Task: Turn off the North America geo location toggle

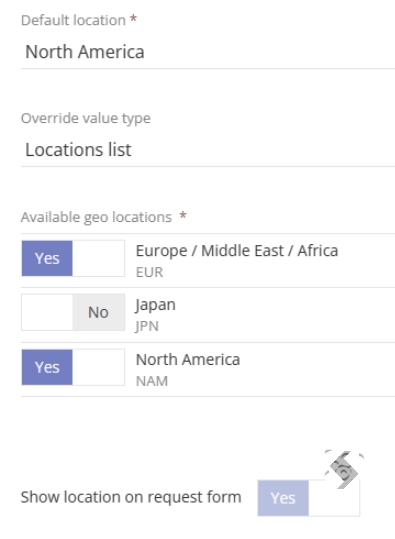Action: tap(73, 367)
